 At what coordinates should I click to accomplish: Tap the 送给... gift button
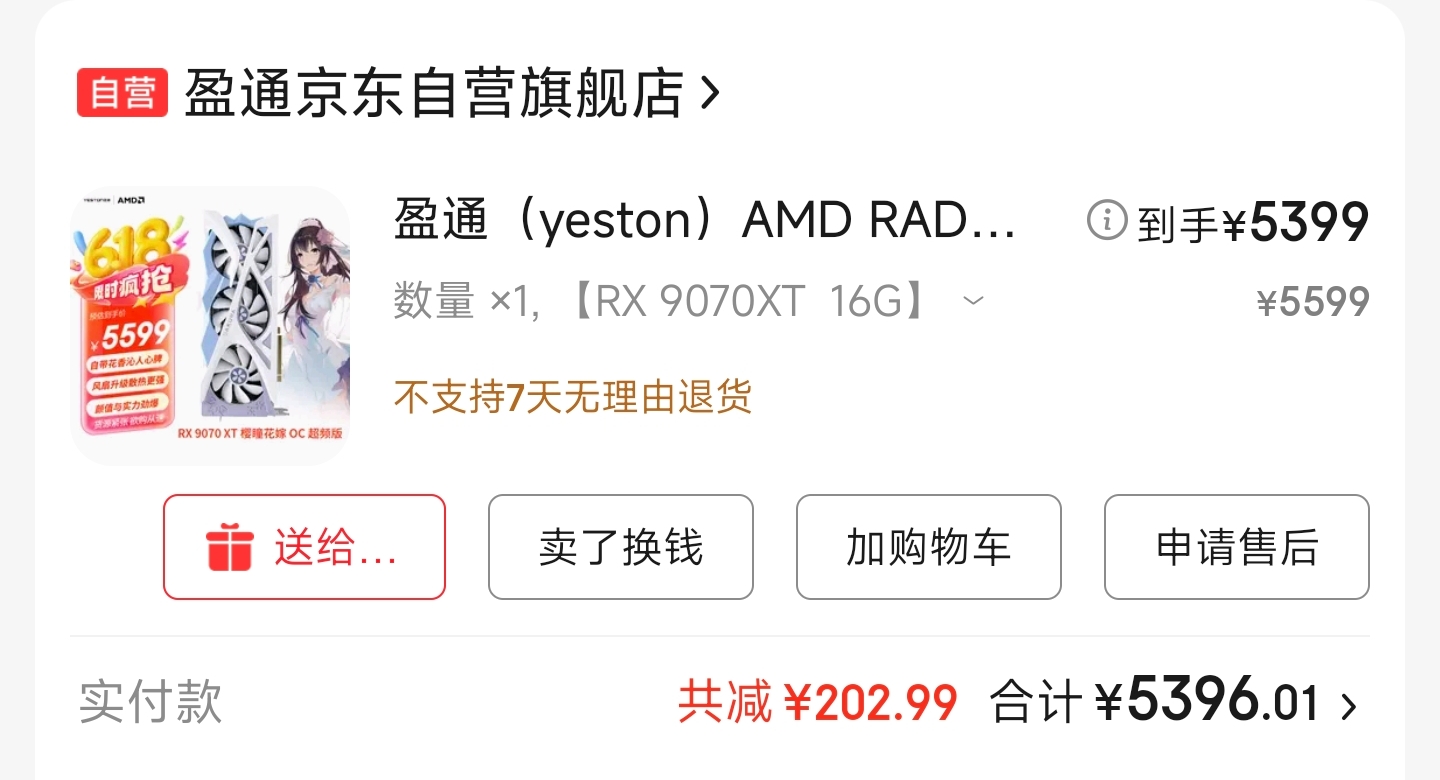tap(304, 547)
